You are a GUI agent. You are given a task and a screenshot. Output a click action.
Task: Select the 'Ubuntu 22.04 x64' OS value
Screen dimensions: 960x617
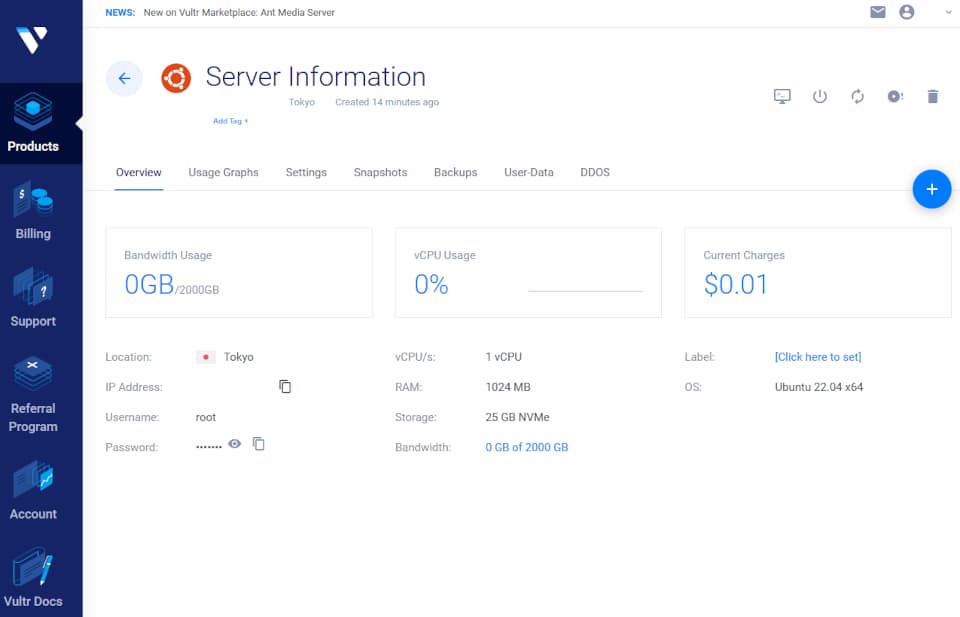point(819,387)
